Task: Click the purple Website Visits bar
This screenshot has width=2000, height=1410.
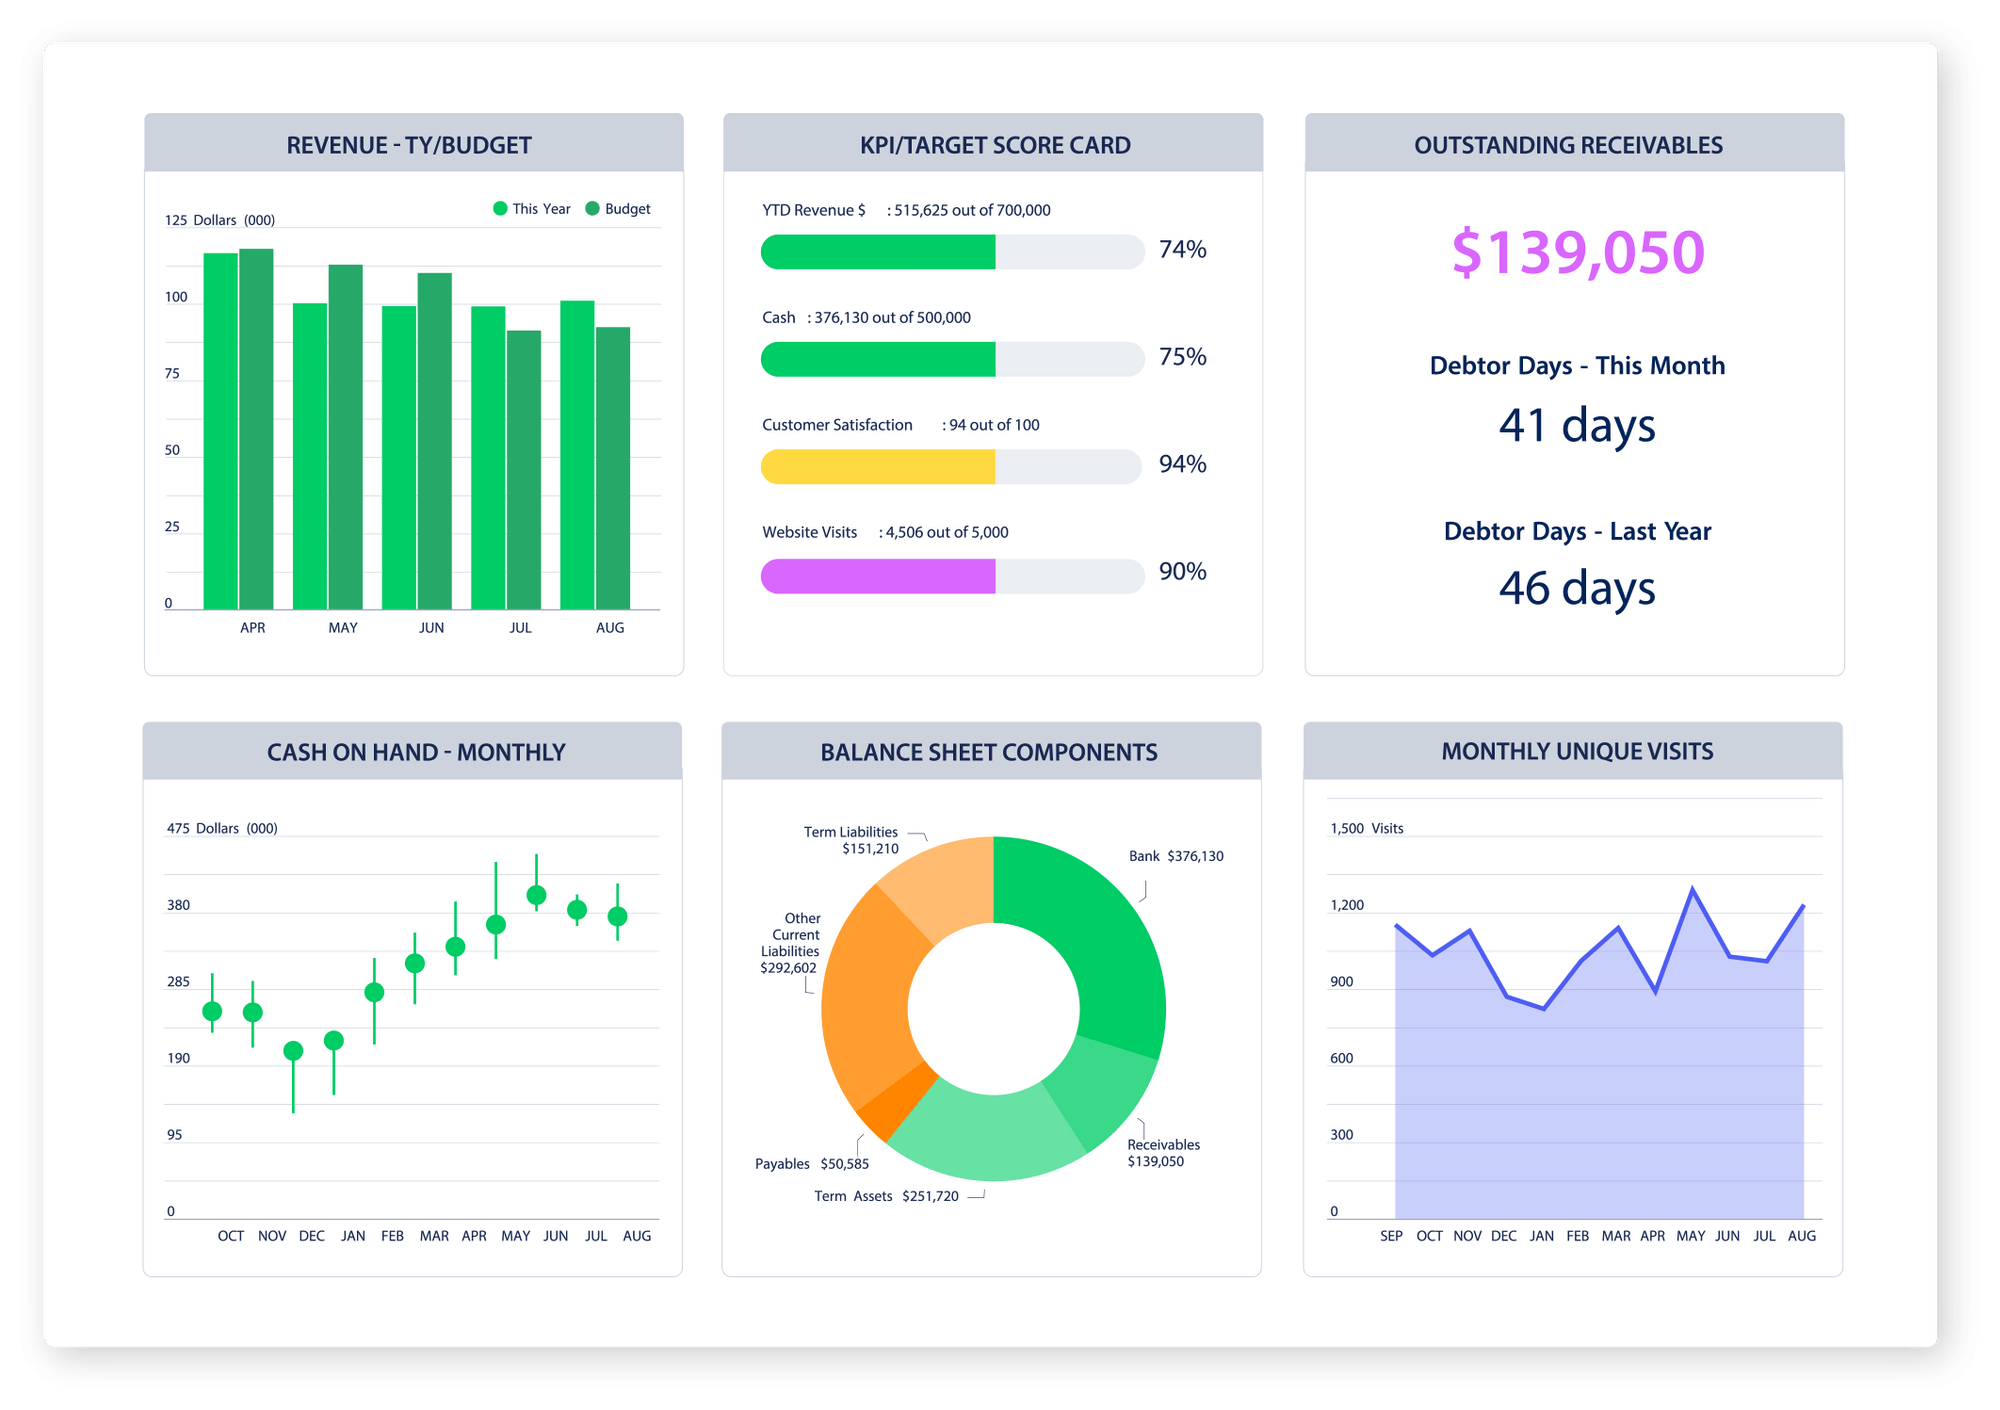Action: pos(878,576)
